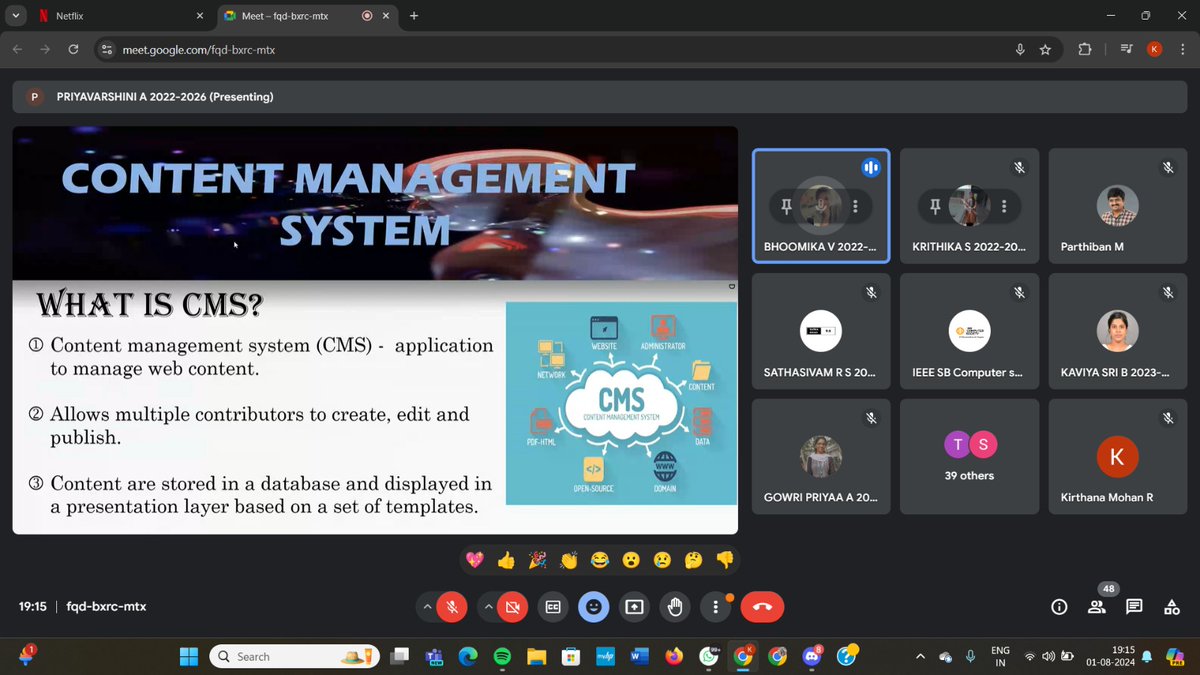Image resolution: width=1200 pixels, height=675 pixels.
Task: Open media controls icon in Chrome toolbar
Action: pos(1127,49)
